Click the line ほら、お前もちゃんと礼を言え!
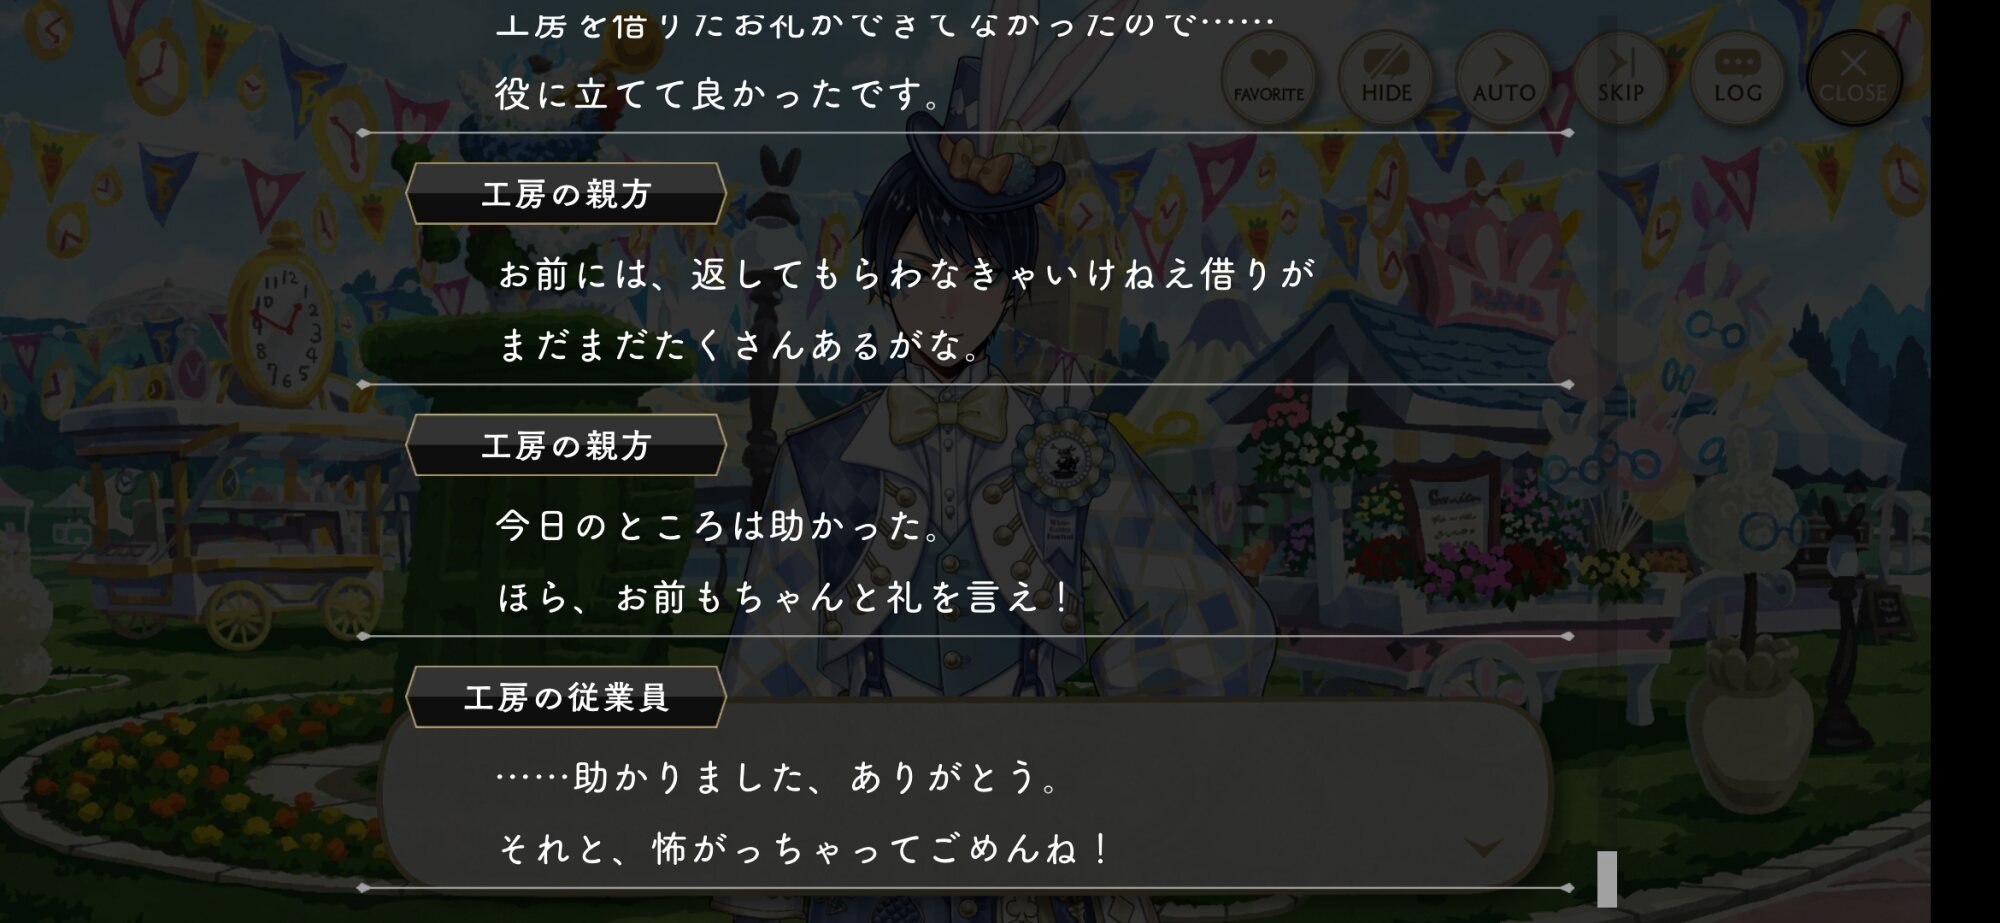 click(x=784, y=598)
